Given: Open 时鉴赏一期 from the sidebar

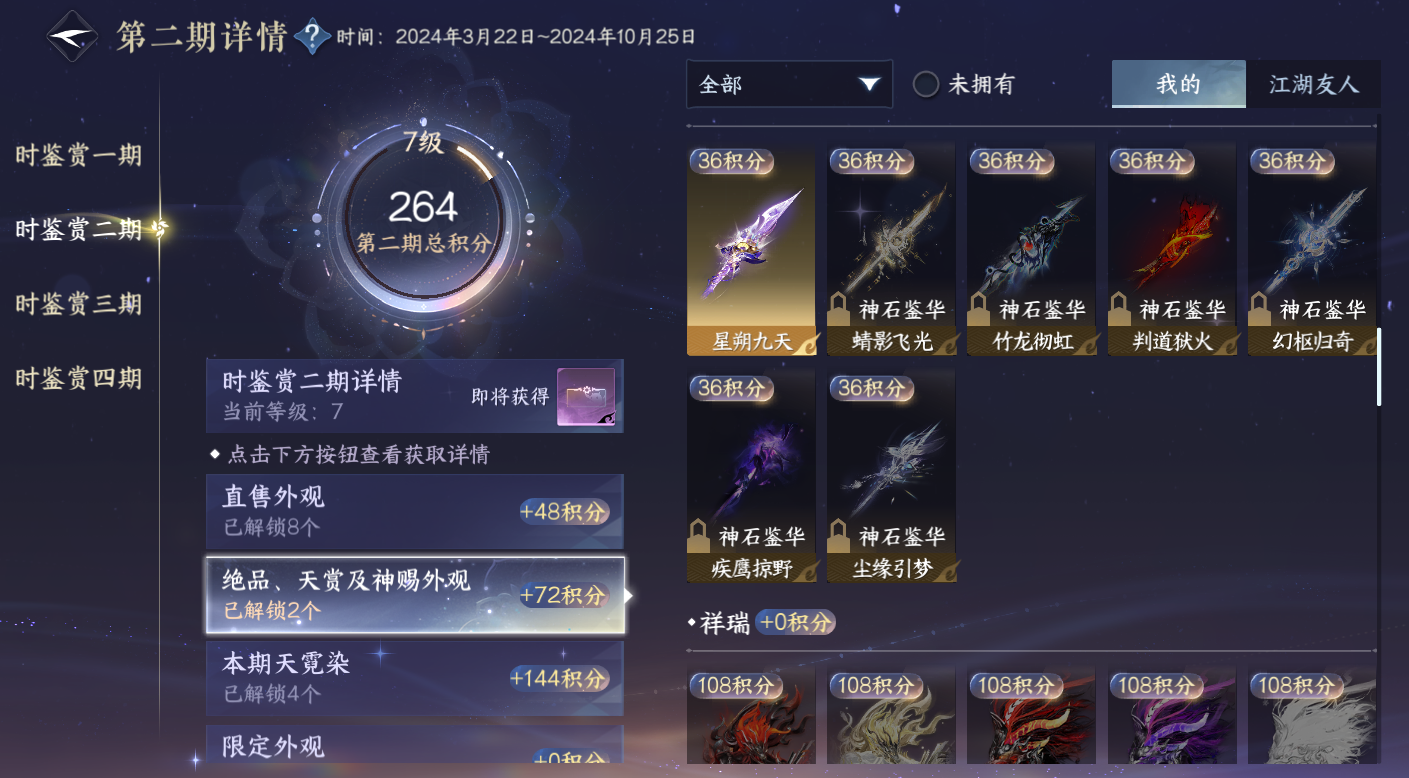Looking at the screenshot, I should (78, 155).
